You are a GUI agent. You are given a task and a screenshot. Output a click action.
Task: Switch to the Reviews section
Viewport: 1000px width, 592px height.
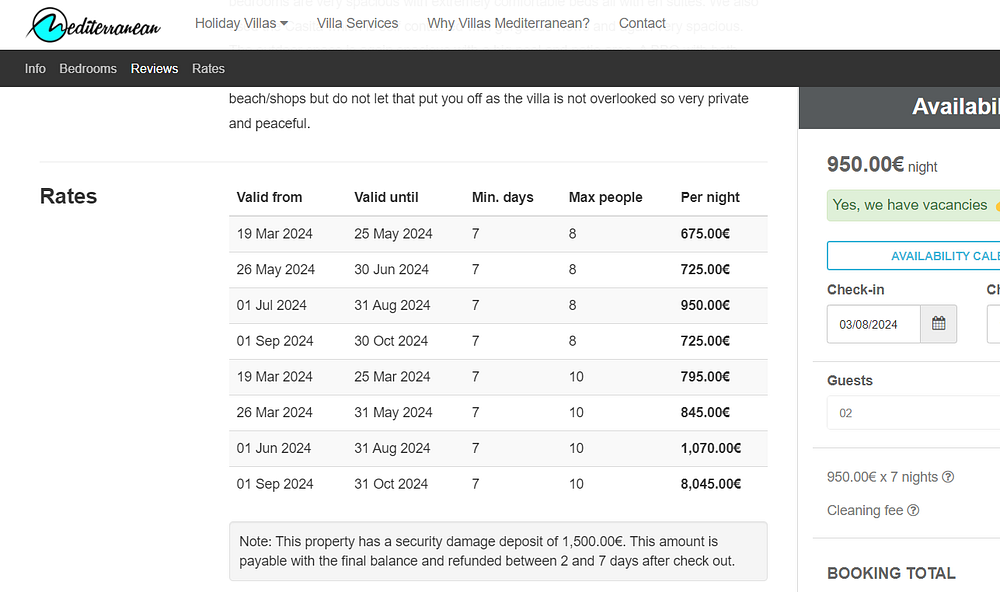click(x=154, y=69)
